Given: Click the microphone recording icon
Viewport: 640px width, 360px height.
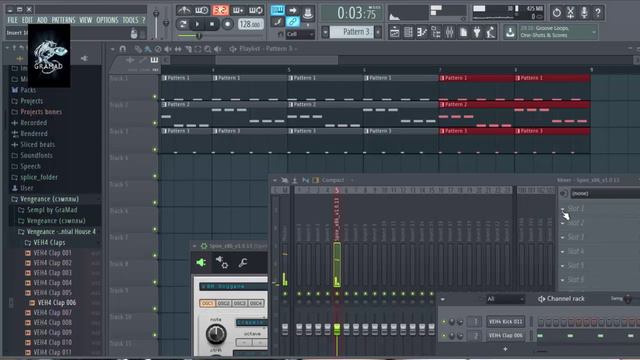Looking at the screenshot, I should coord(584,13).
